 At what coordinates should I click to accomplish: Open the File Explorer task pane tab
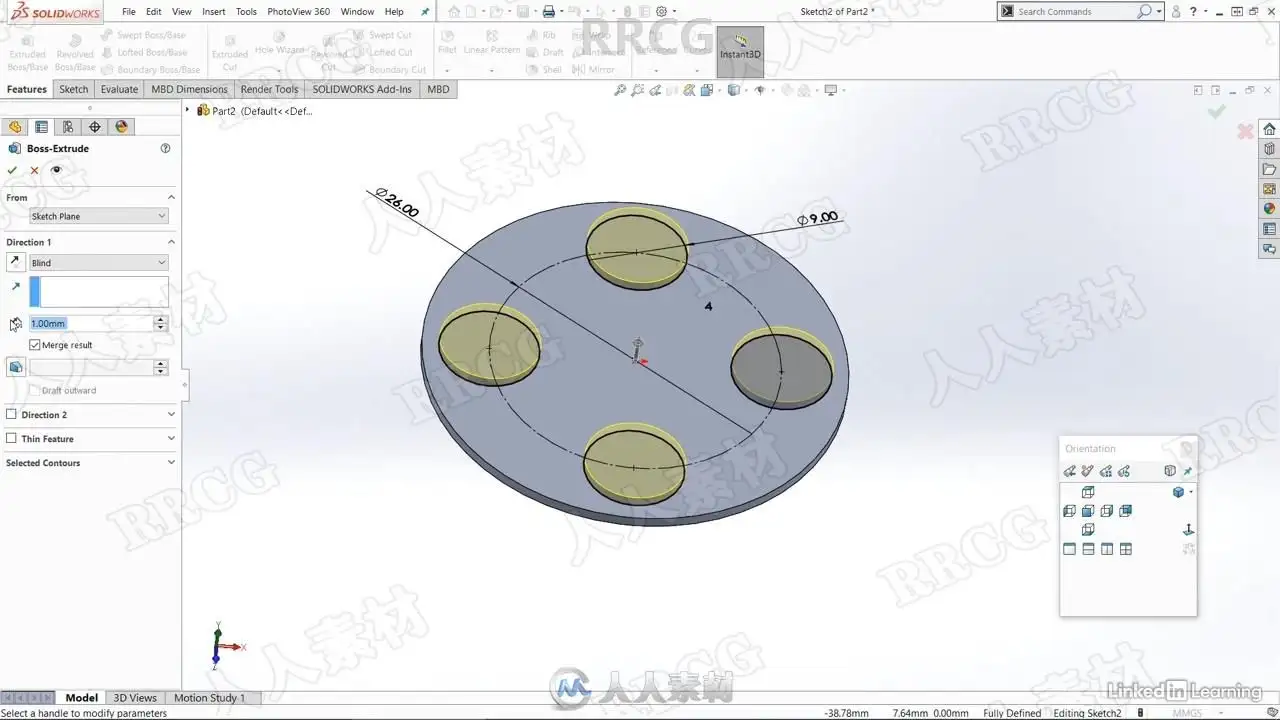point(1269,169)
